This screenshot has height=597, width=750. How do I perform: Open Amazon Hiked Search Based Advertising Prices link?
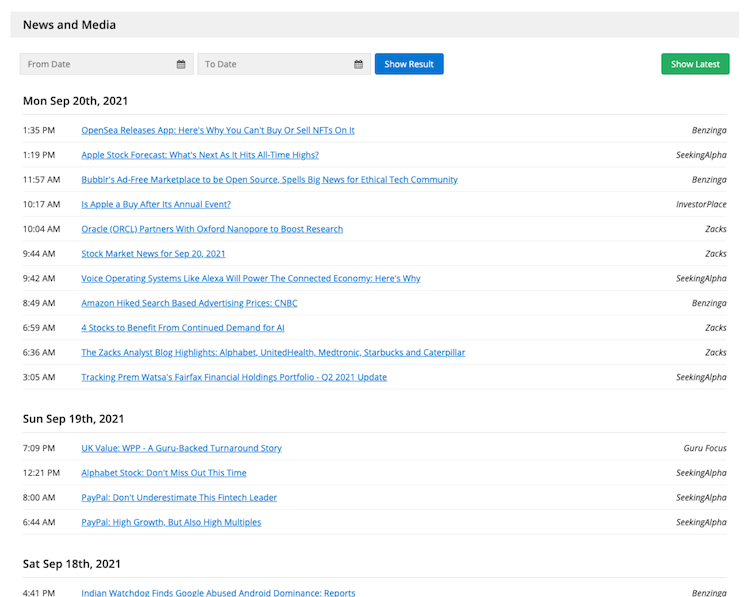(189, 303)
